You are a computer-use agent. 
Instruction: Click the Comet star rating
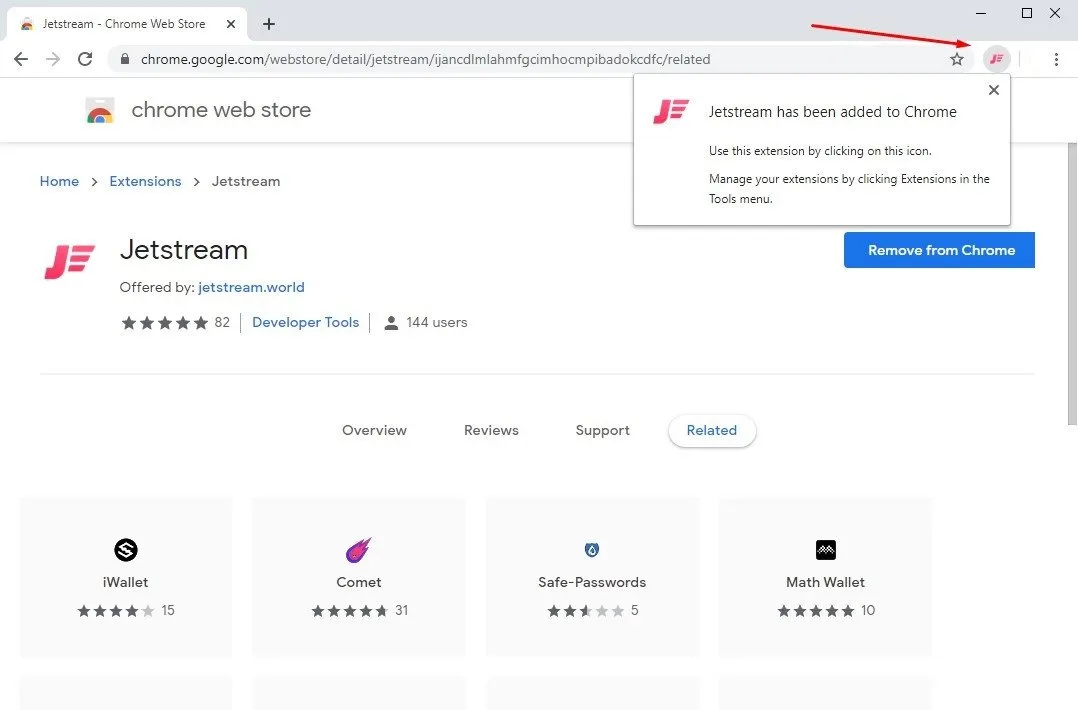pos(349,611)
